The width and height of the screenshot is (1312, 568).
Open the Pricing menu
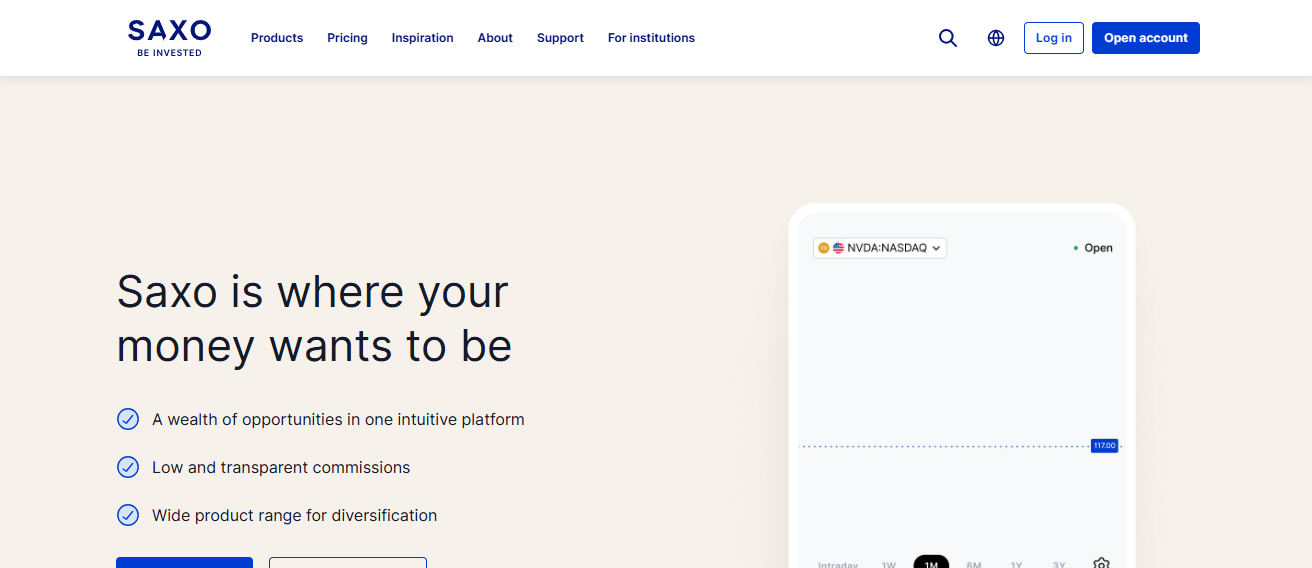347,38
